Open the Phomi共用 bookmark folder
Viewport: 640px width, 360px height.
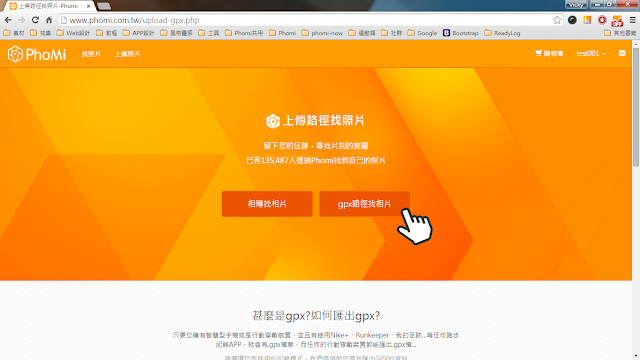point(244,33)
